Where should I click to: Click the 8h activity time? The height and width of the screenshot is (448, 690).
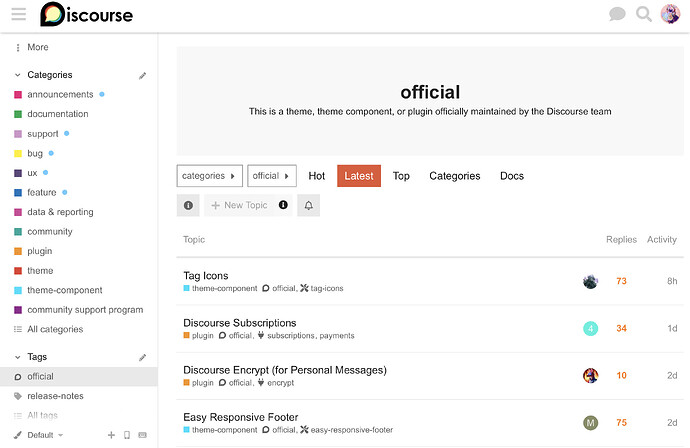click(x=672, y=281)
